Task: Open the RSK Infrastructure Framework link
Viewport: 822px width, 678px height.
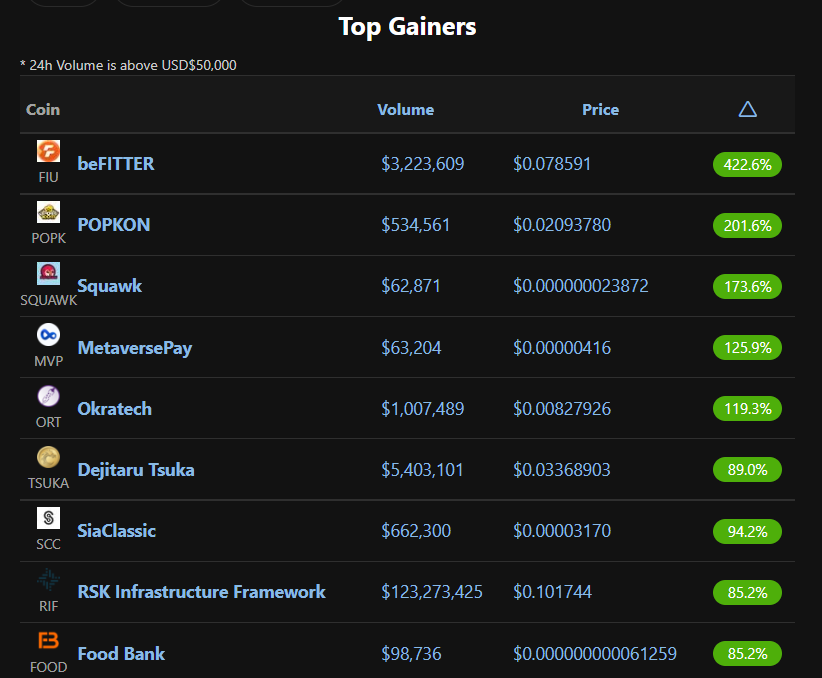Action: coord(201,591)
